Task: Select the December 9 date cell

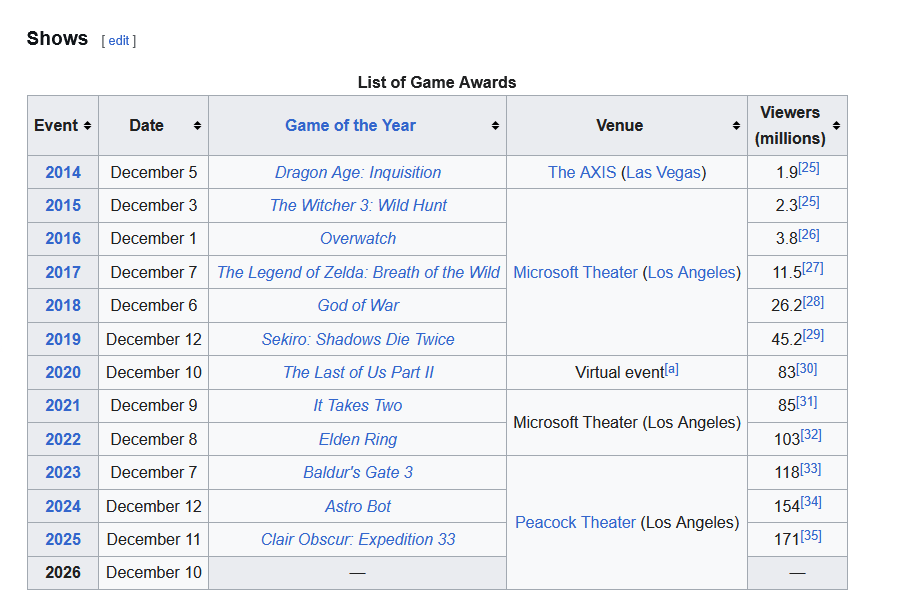Action: [x=154, y=406]
